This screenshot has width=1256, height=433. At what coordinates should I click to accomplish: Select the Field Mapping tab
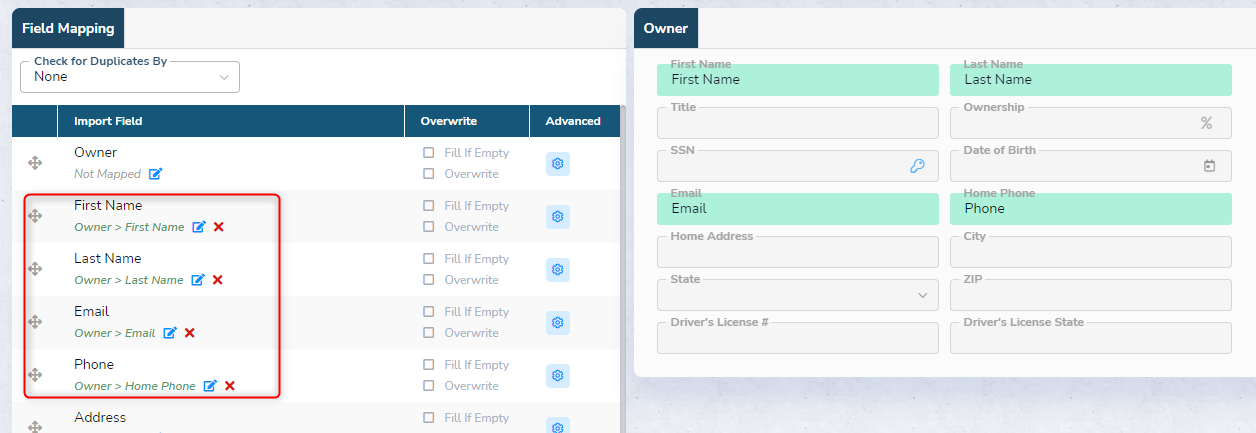point(68,28)
